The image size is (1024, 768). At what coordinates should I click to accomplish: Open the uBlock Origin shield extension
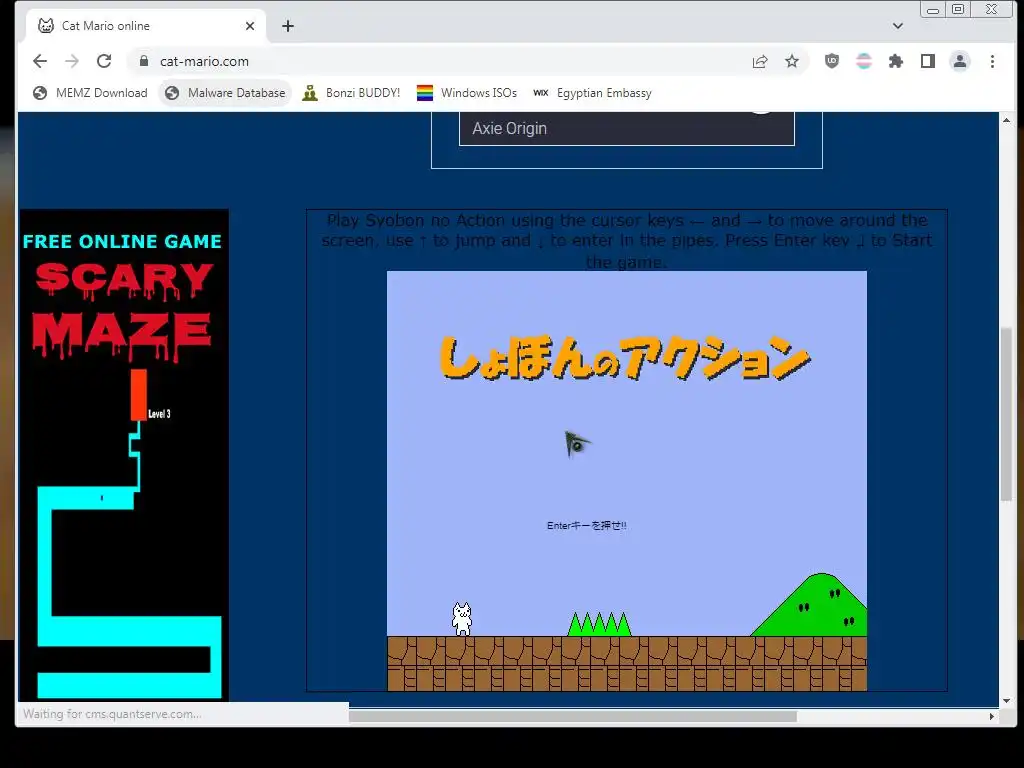coord(831,61)
